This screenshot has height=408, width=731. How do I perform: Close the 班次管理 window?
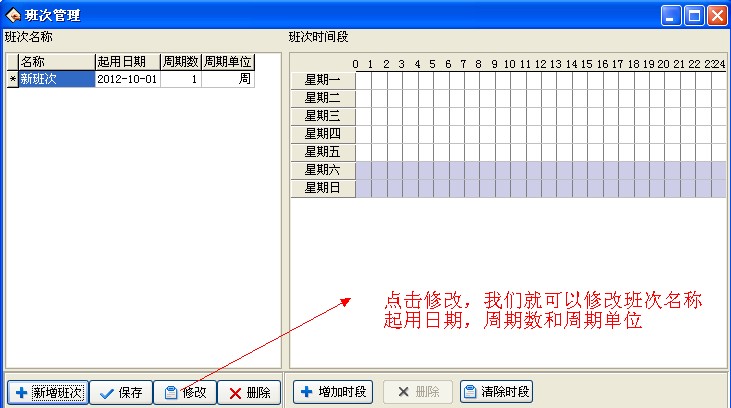point(717,16)
